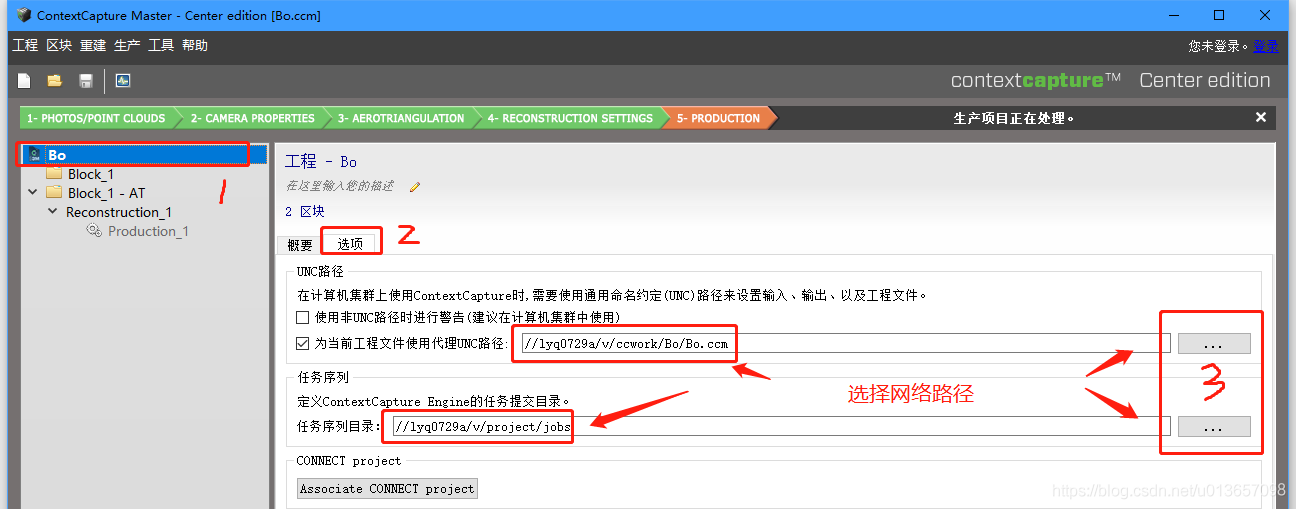
Task: Go to step 1 Photos/Point Clouds
Action: pyautogui.click(x=96, y=118)
